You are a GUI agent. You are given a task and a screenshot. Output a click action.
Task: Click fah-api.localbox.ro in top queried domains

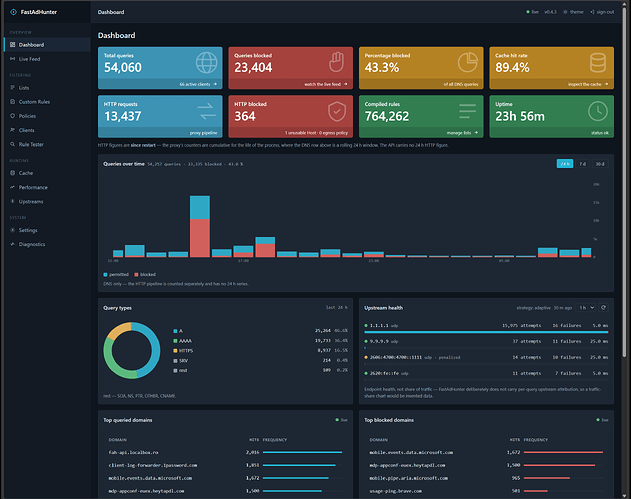pyautogui.click(x=133, y=452)
